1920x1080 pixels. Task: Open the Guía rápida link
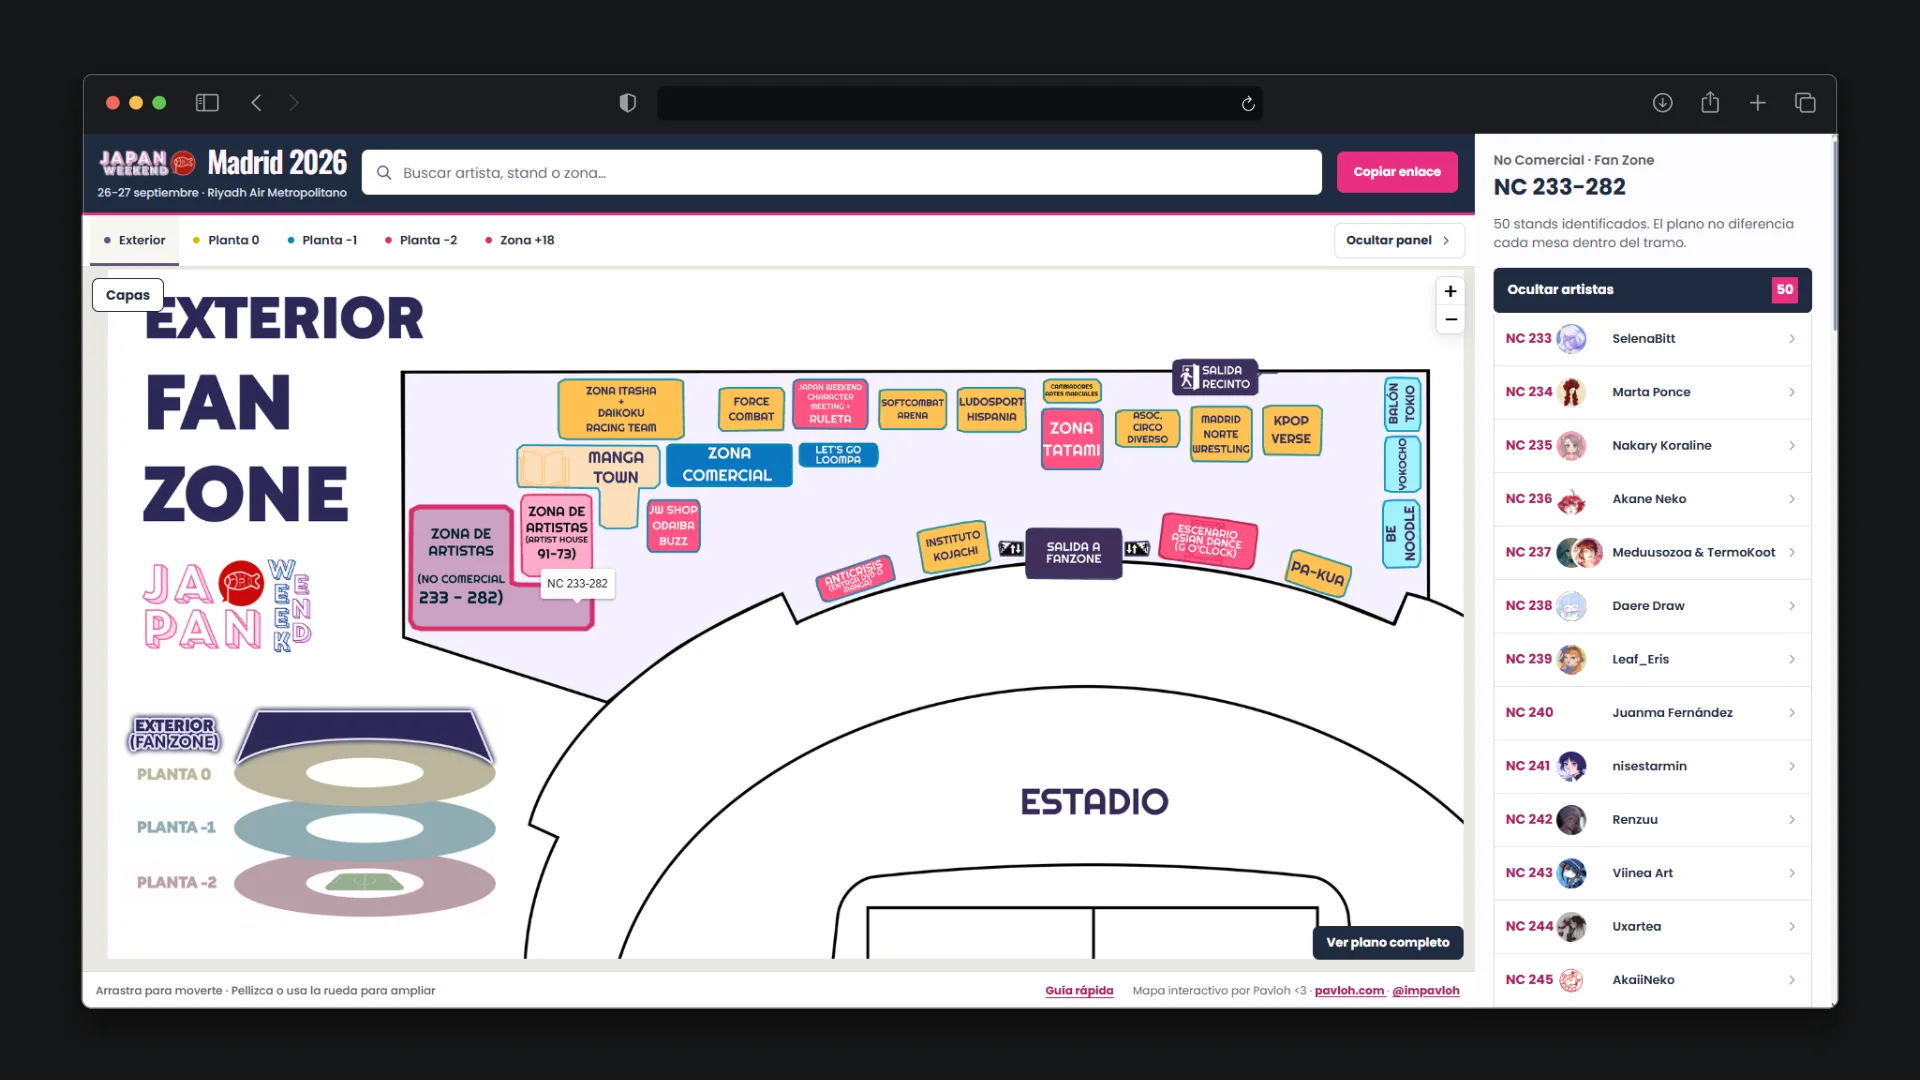click(1079, 991)
